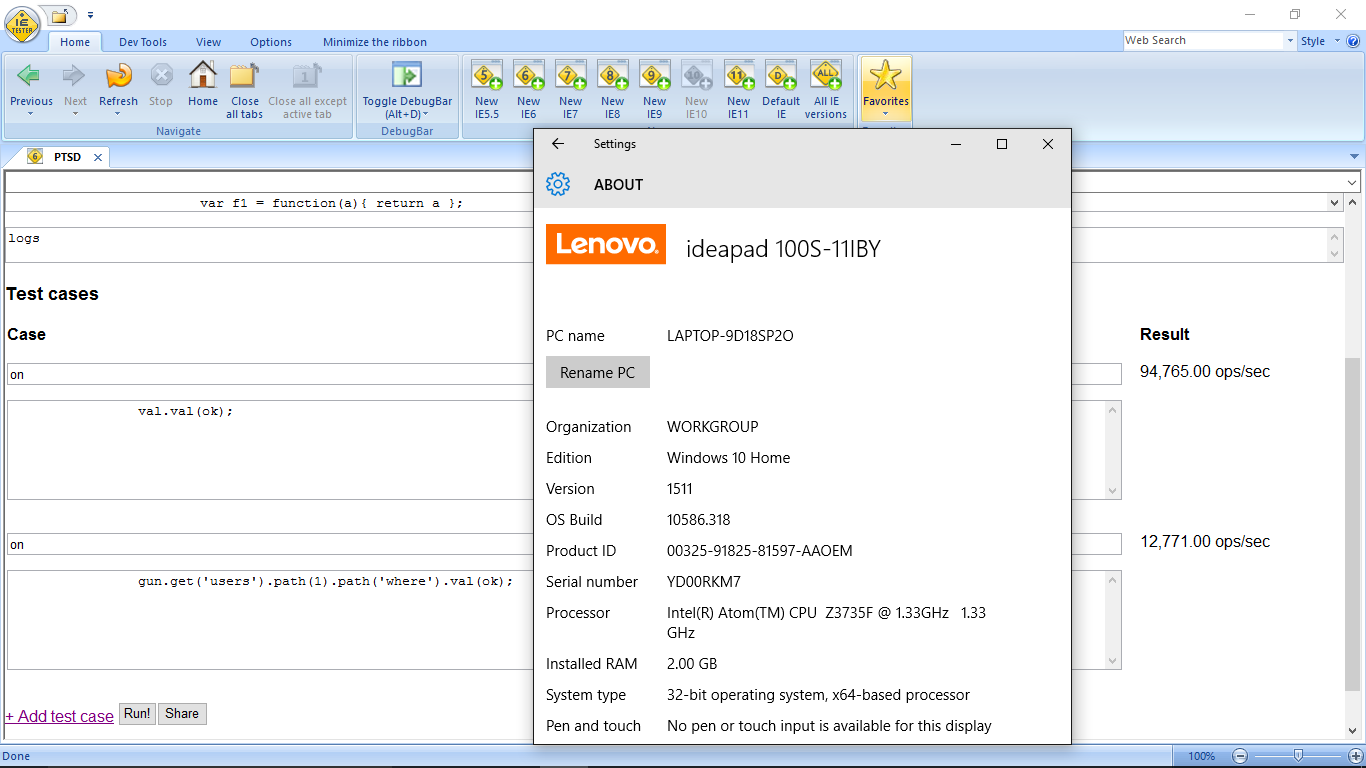Click the blue help question mark icon
1366x768 pixels.
pos(1353,41)
